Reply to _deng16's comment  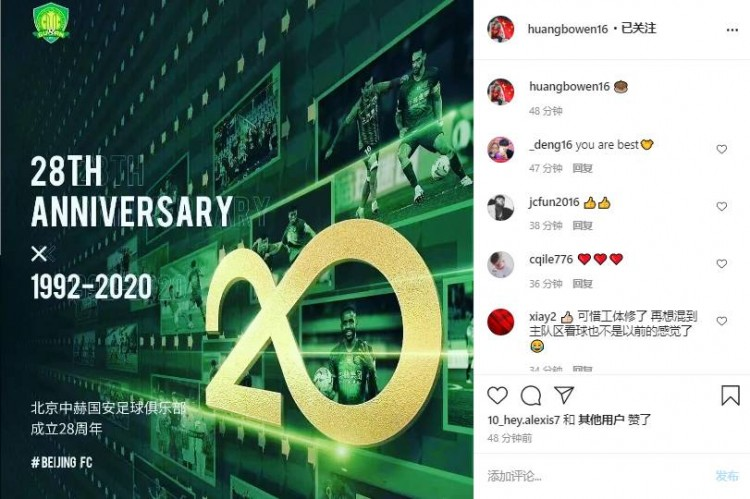[x=583, y=168]
